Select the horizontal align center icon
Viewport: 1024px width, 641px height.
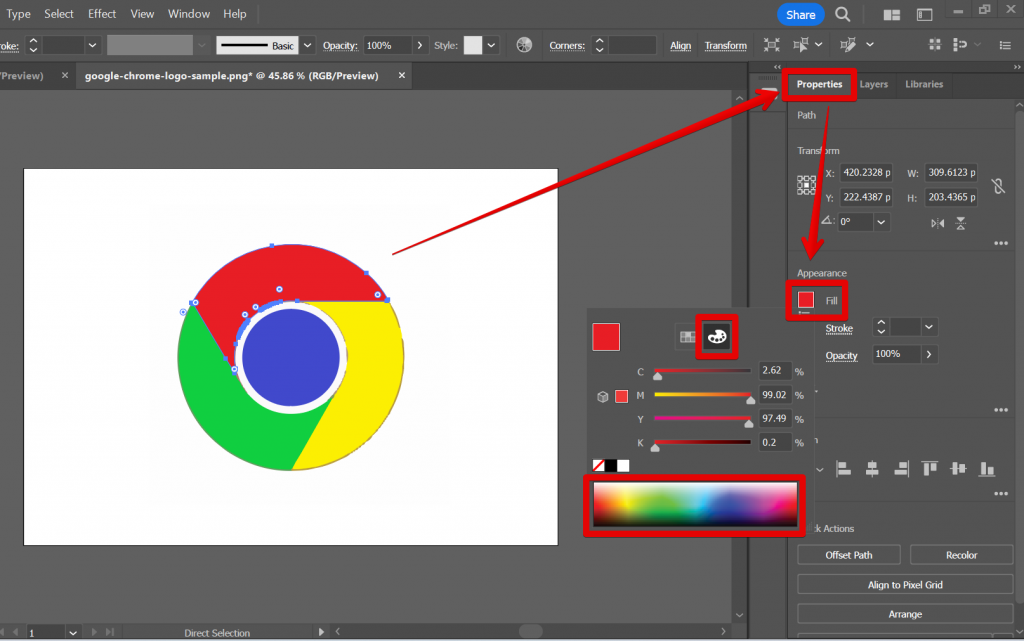pyautogui.click(x=871, y=469)
